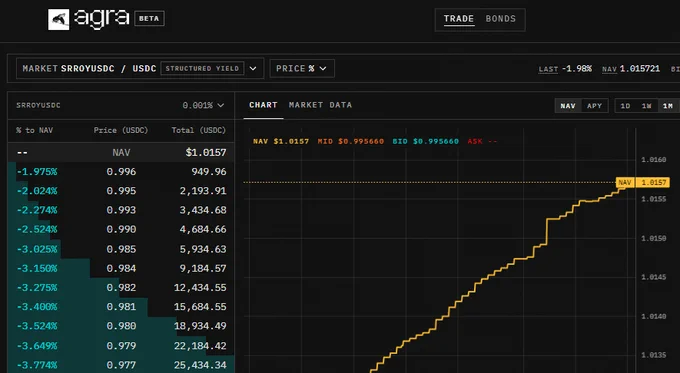Open the MARKET DATA tab

[x=320, y=105]
